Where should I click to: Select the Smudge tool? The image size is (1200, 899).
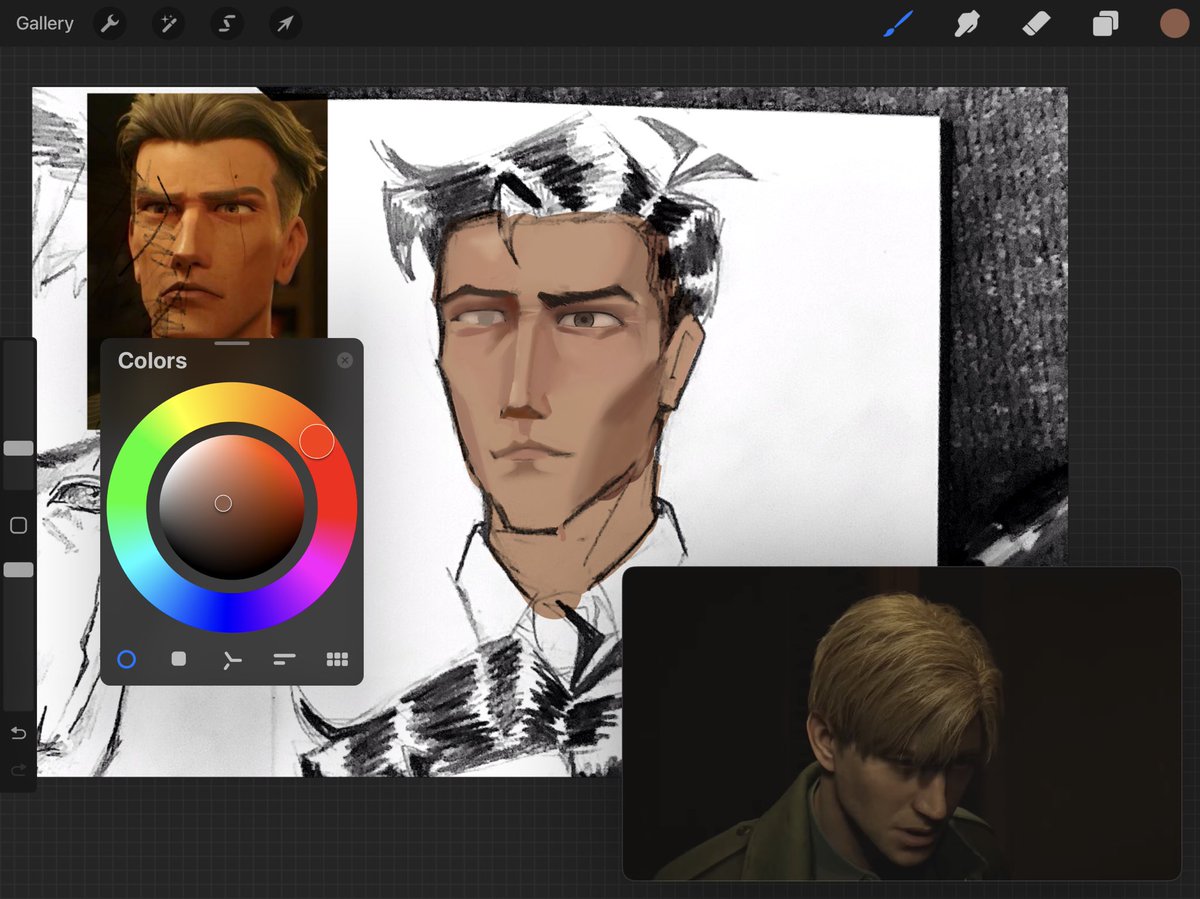click(967, 23)
